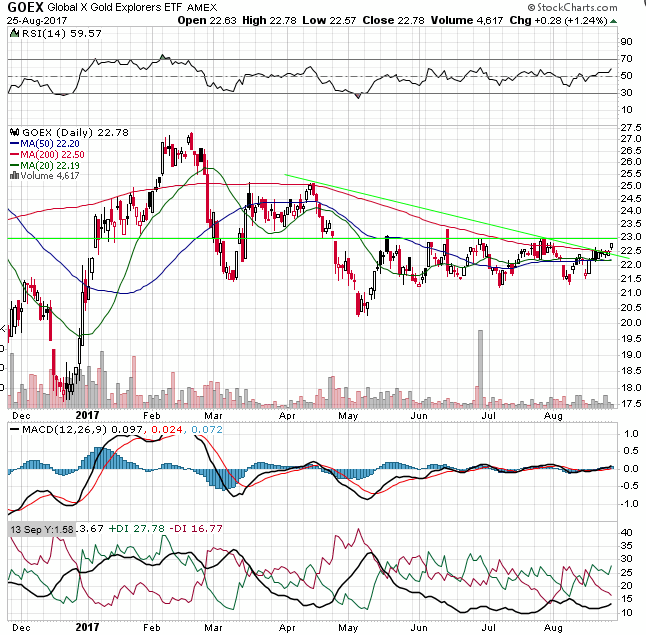Click the candlestick icon beside GOEX (Daily)
646x635 pixels.
coord(14,132)
